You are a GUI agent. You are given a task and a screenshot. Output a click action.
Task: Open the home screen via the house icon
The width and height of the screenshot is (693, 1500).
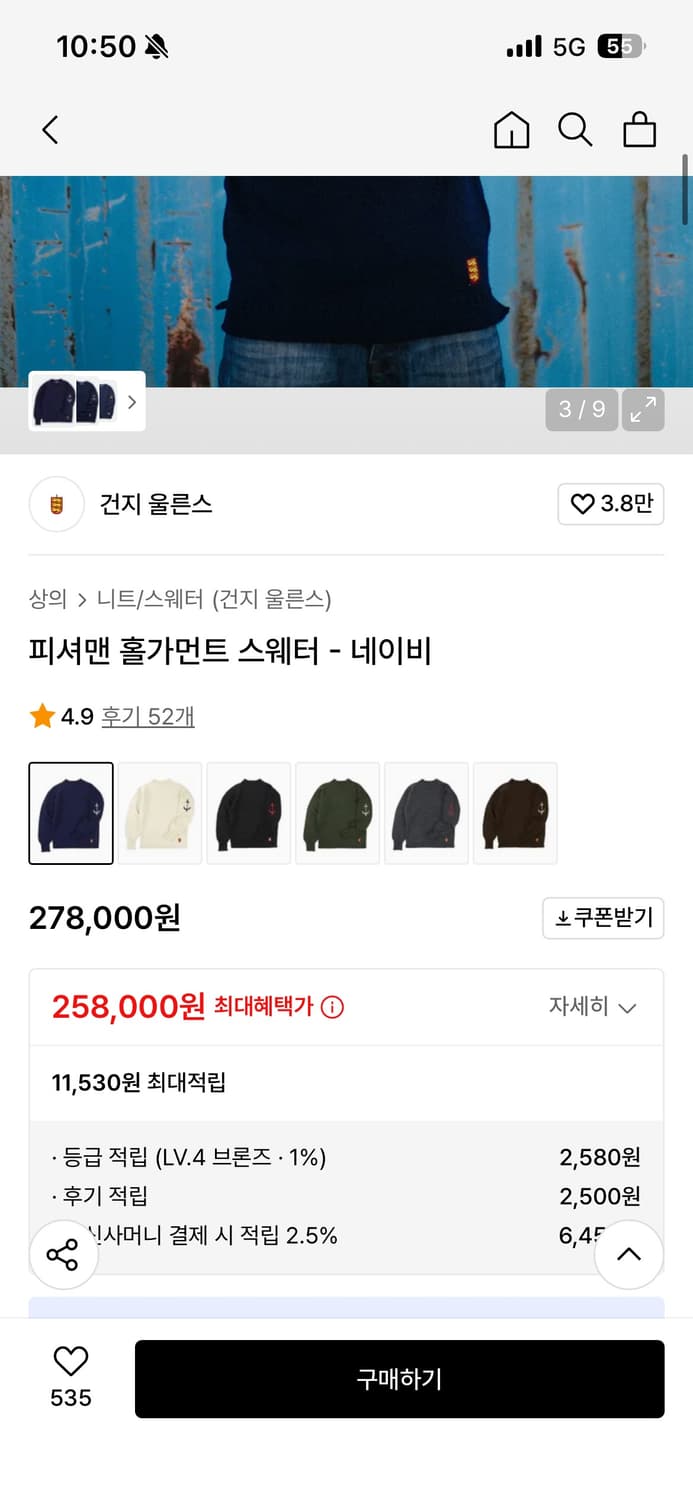click(x=511, y=129)
